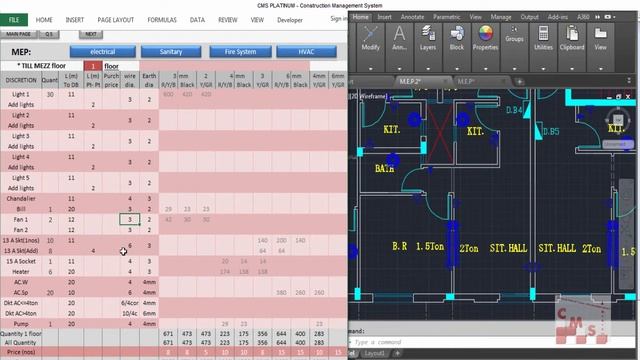640x360 pixels.
Task: Click the Pump row label
Action: pos(21,324)
